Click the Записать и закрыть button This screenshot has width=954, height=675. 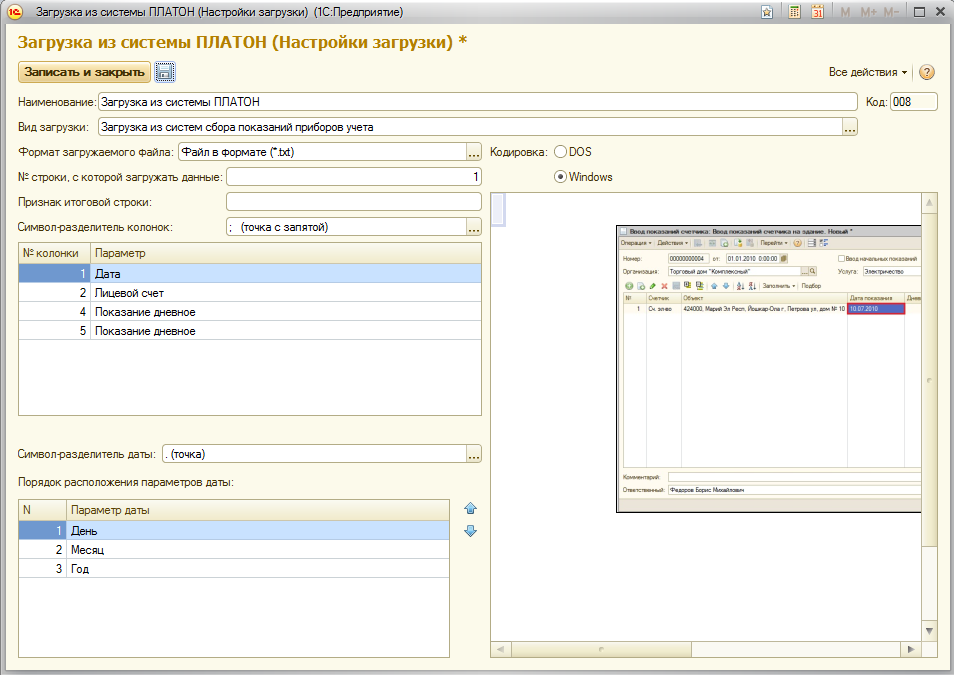(85, 72)
